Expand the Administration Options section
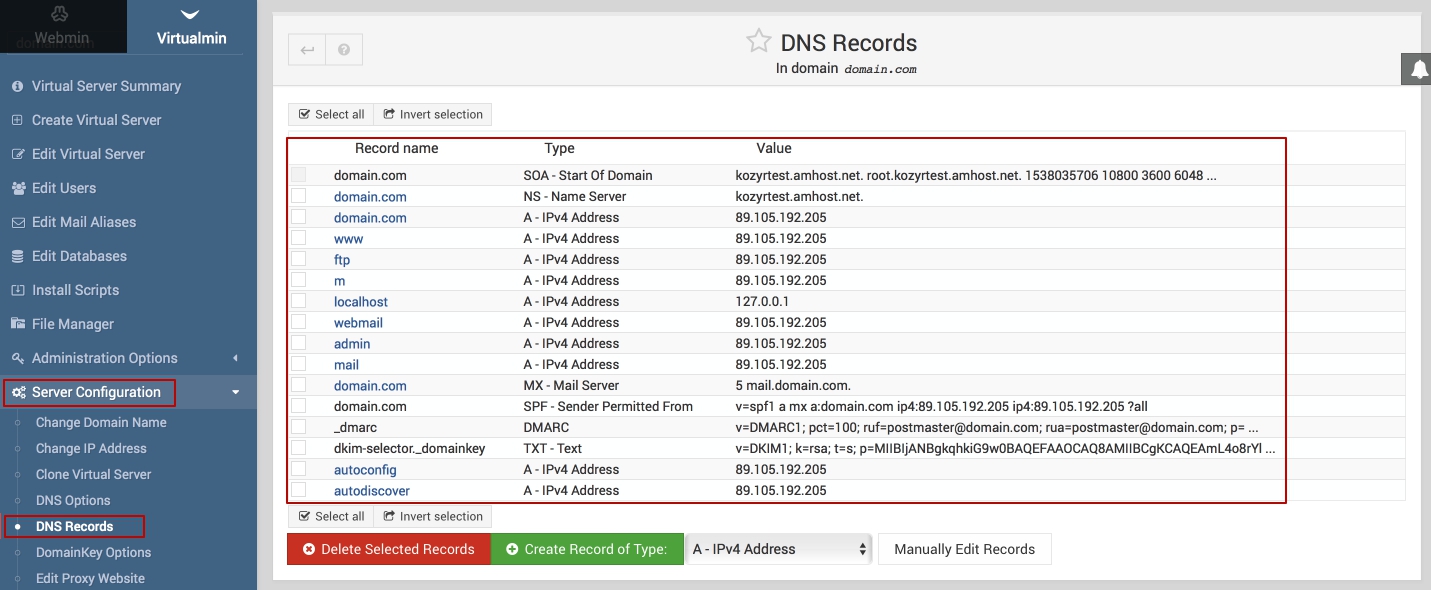This screenshot has height=590, width=1431. pyautogui.click(x=235, y=358)
